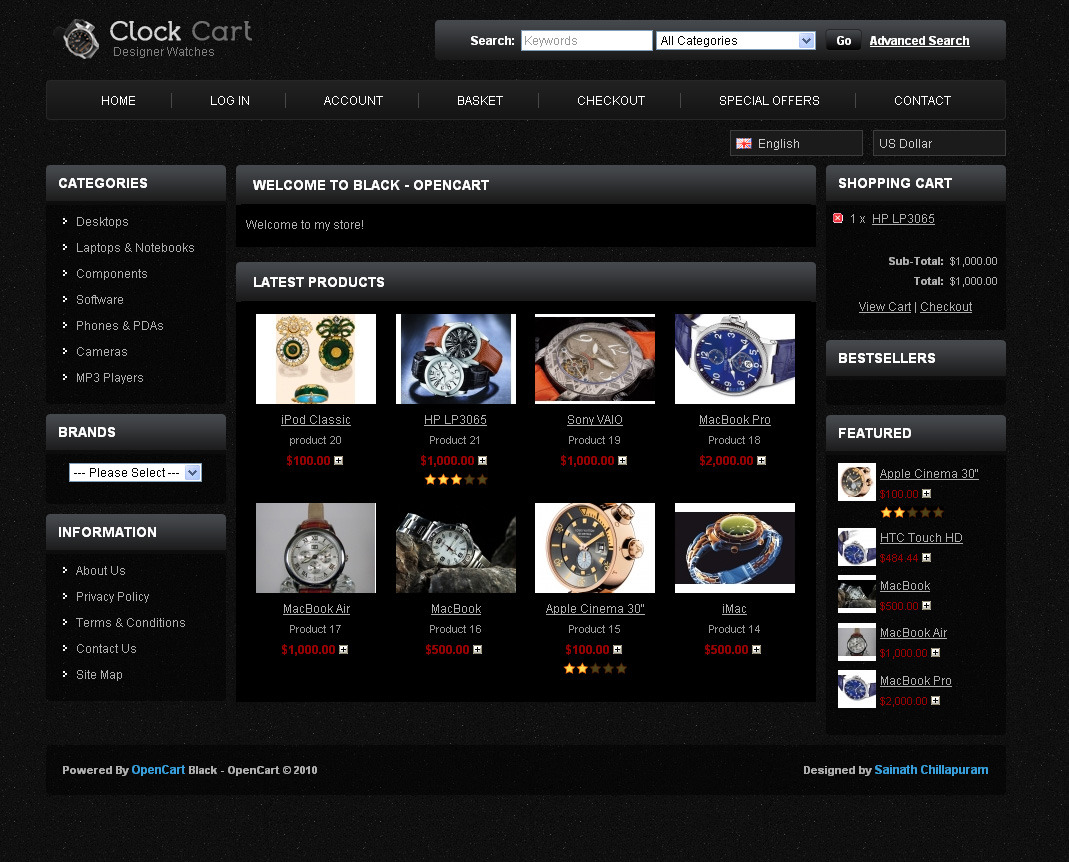Open MacBook Pro link in Latest Products
The height and width of the screenshot is (862, 1069).
click(x=734, y=420)
